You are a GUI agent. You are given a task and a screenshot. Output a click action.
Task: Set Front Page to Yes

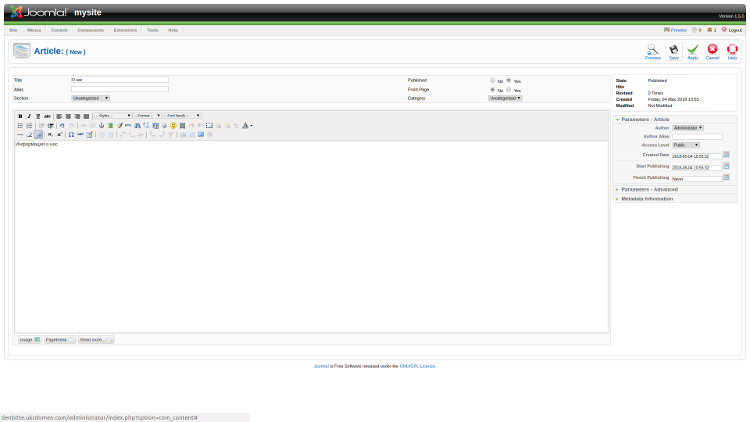508,89
